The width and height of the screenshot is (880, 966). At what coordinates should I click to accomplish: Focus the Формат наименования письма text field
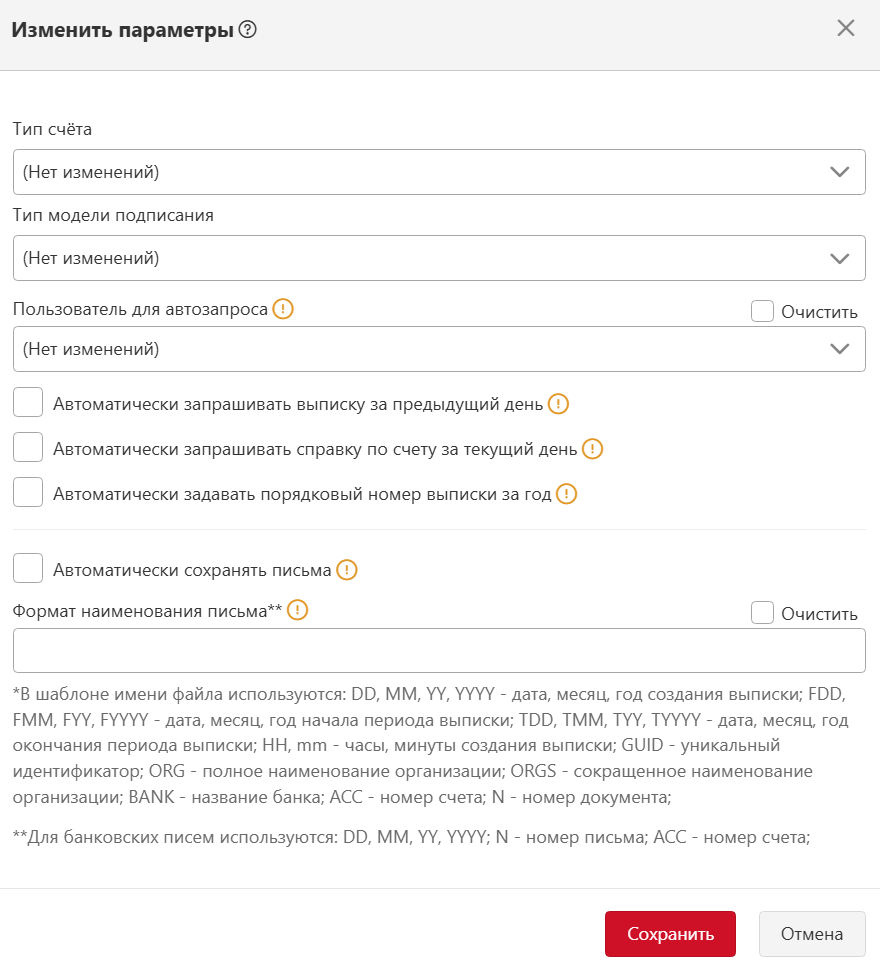[x=439, y=651]
